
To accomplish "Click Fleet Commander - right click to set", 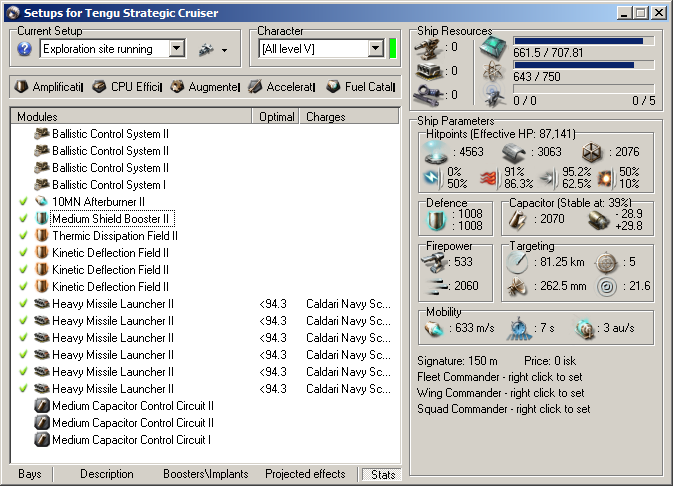I will (x=500, y=377).
